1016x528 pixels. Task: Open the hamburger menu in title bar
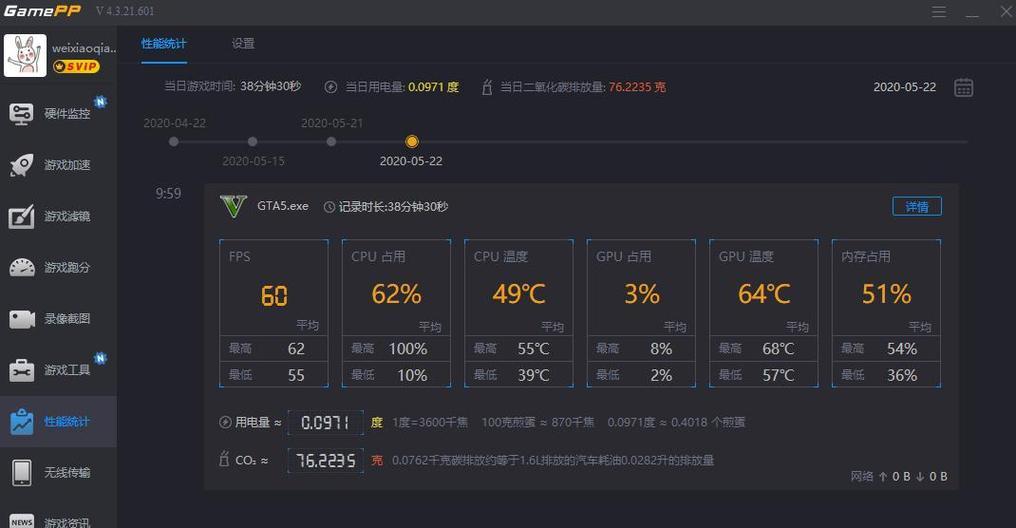point(939,12)
